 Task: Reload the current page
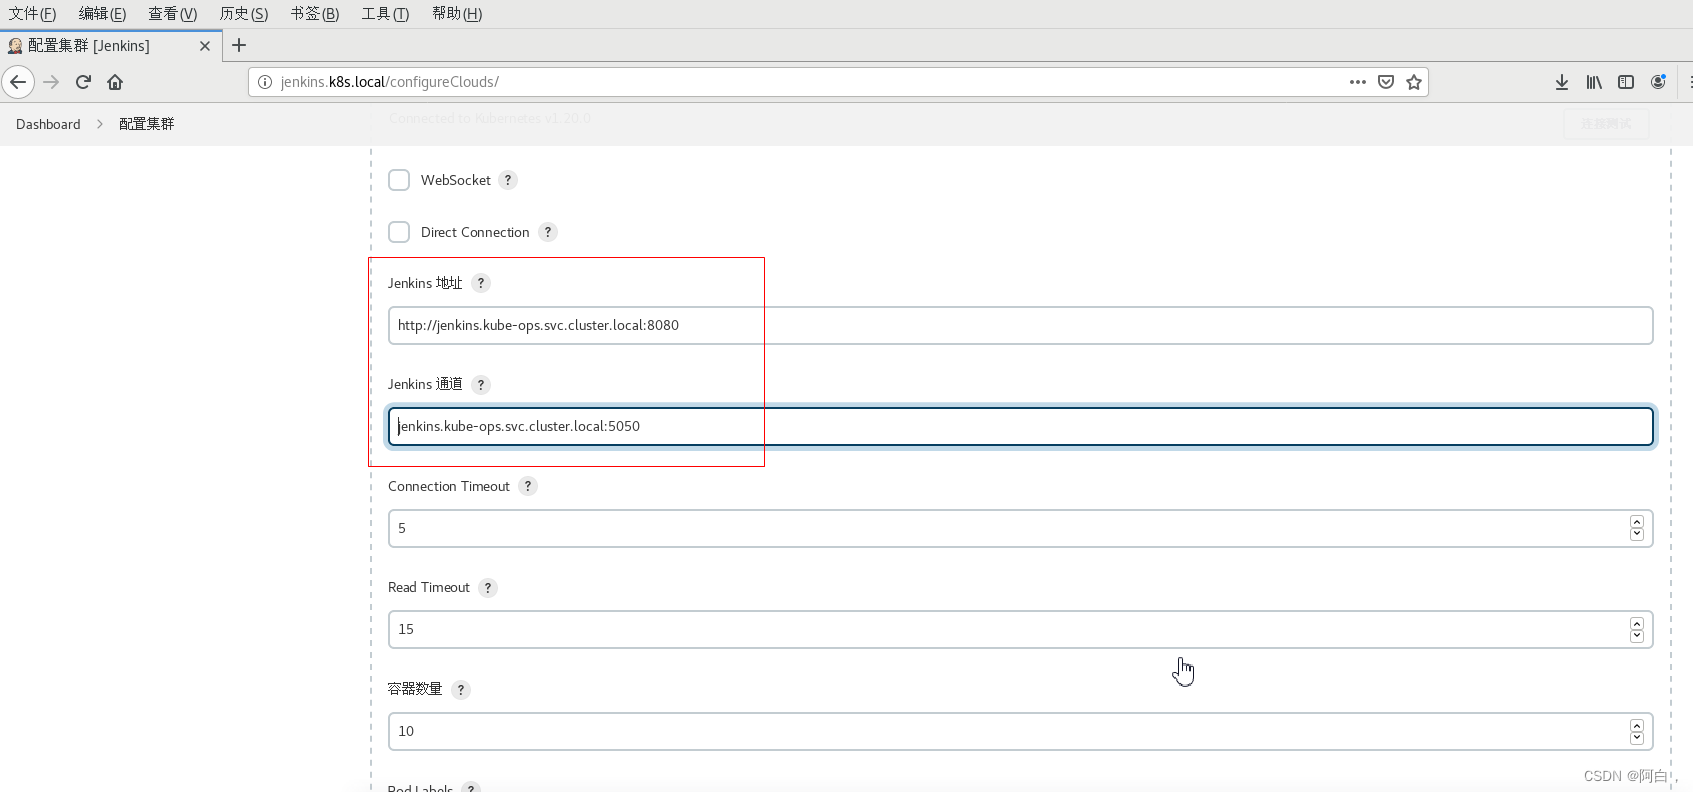click(x=83, y=82)
